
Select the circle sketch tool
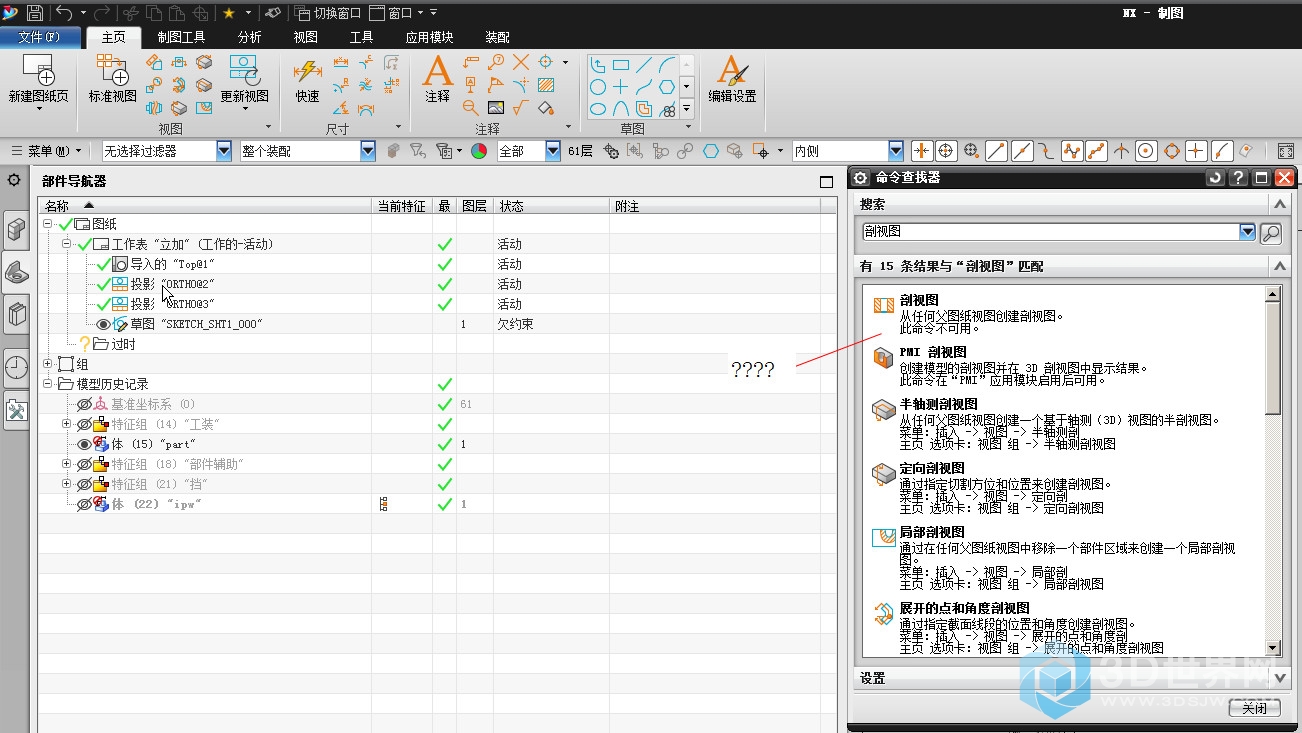coord(597,87)
